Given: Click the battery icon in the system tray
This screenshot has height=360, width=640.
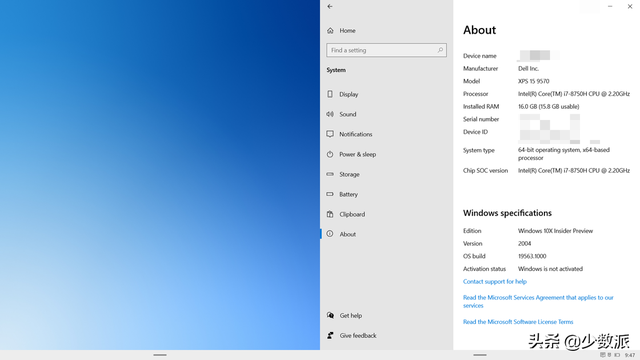Looking at the screenshot, I should click(617, 355).
